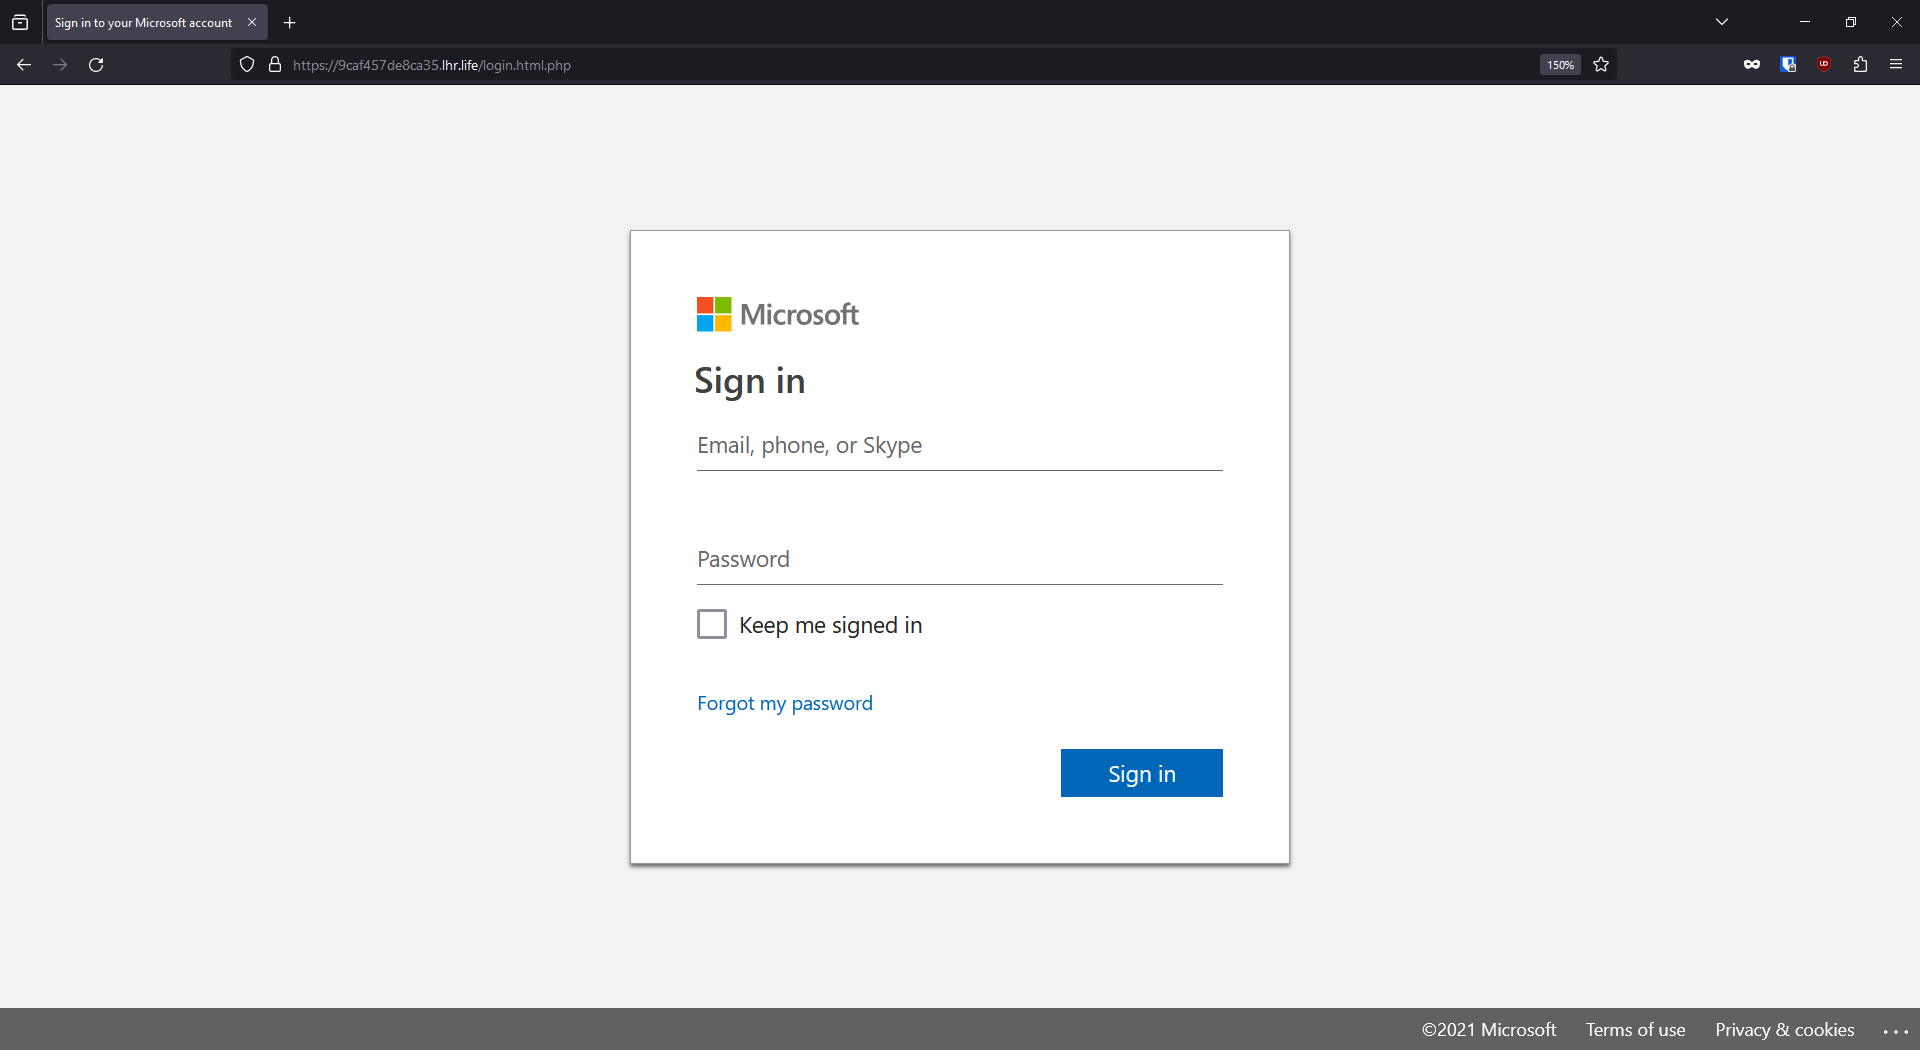Viewport: 1920px width, 1050px height.
Task: Open the private browsing mask icon
Action: [1752, 65]
